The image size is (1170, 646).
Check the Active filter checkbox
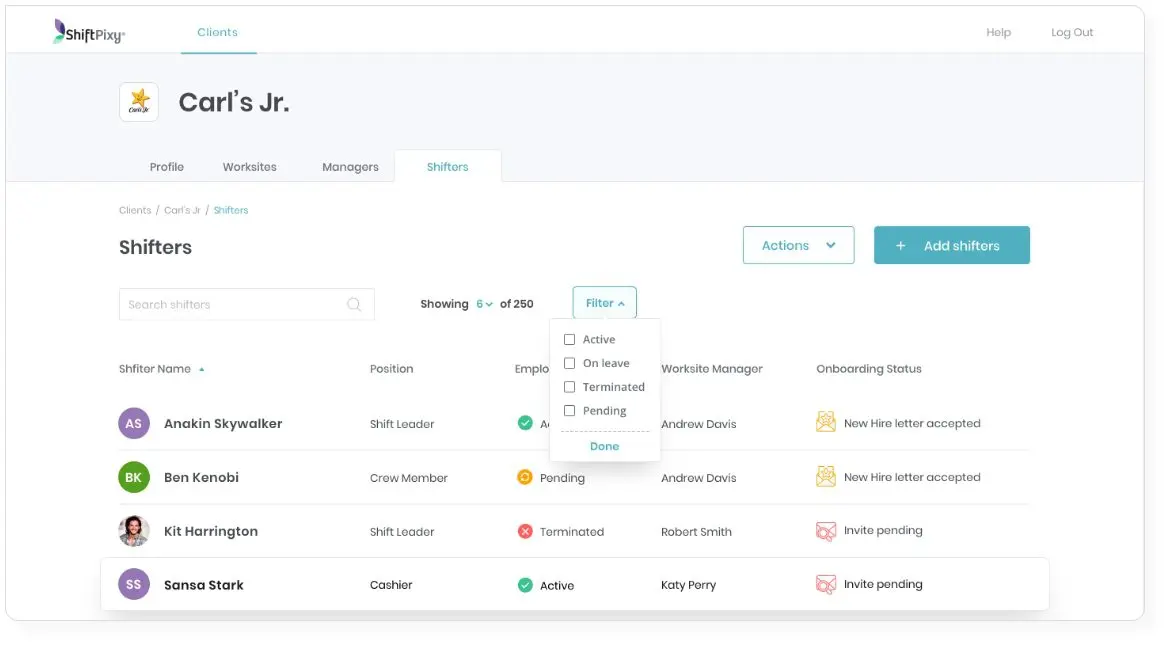[x=569, y=339]
